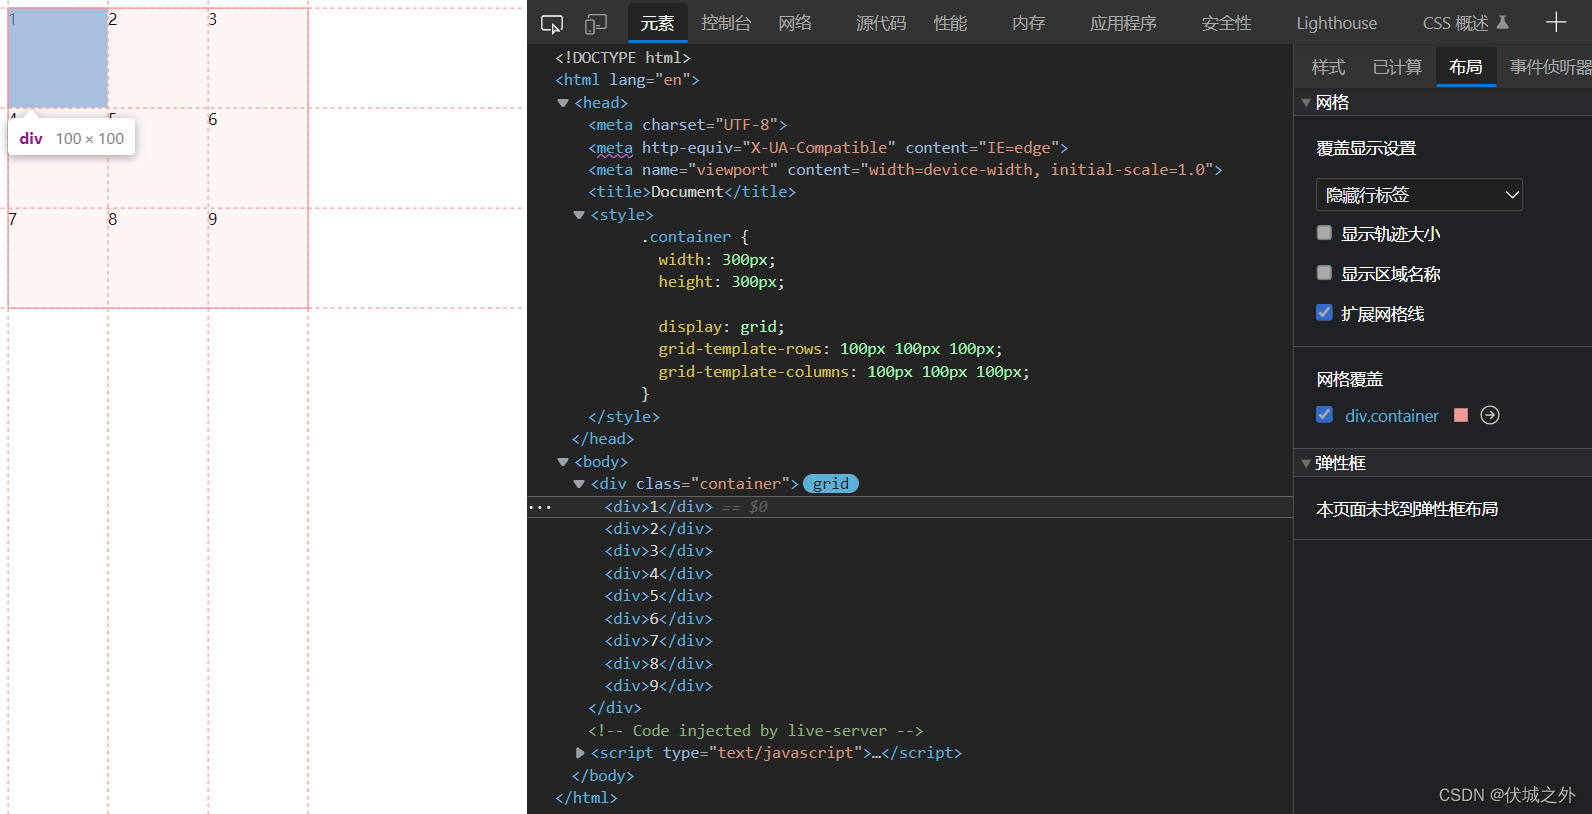Click the plus icon to add a tool tab
The image size is (1592, 814).
click(1556, 23)
